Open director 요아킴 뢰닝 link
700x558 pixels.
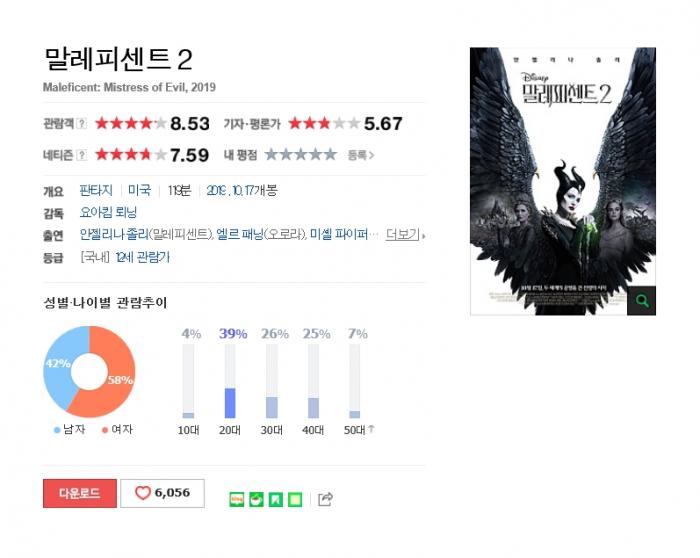(x=108, y=212)
